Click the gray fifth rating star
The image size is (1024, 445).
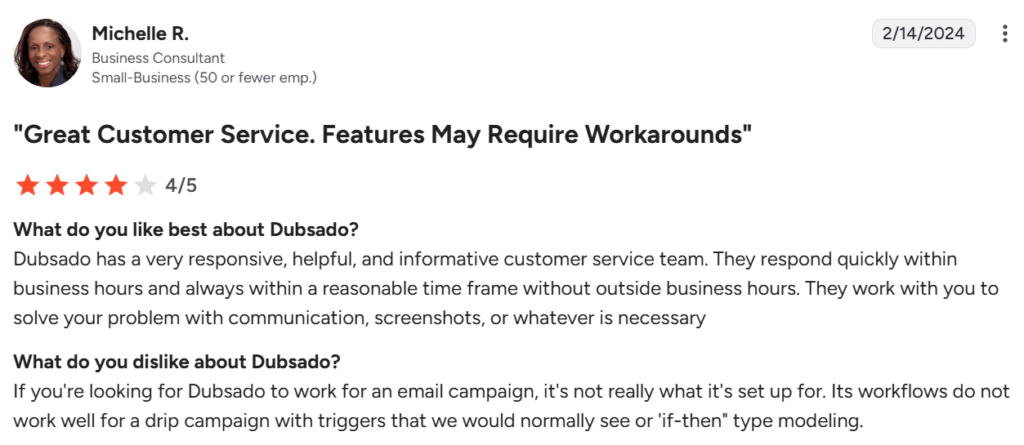(x=145, y=185)
